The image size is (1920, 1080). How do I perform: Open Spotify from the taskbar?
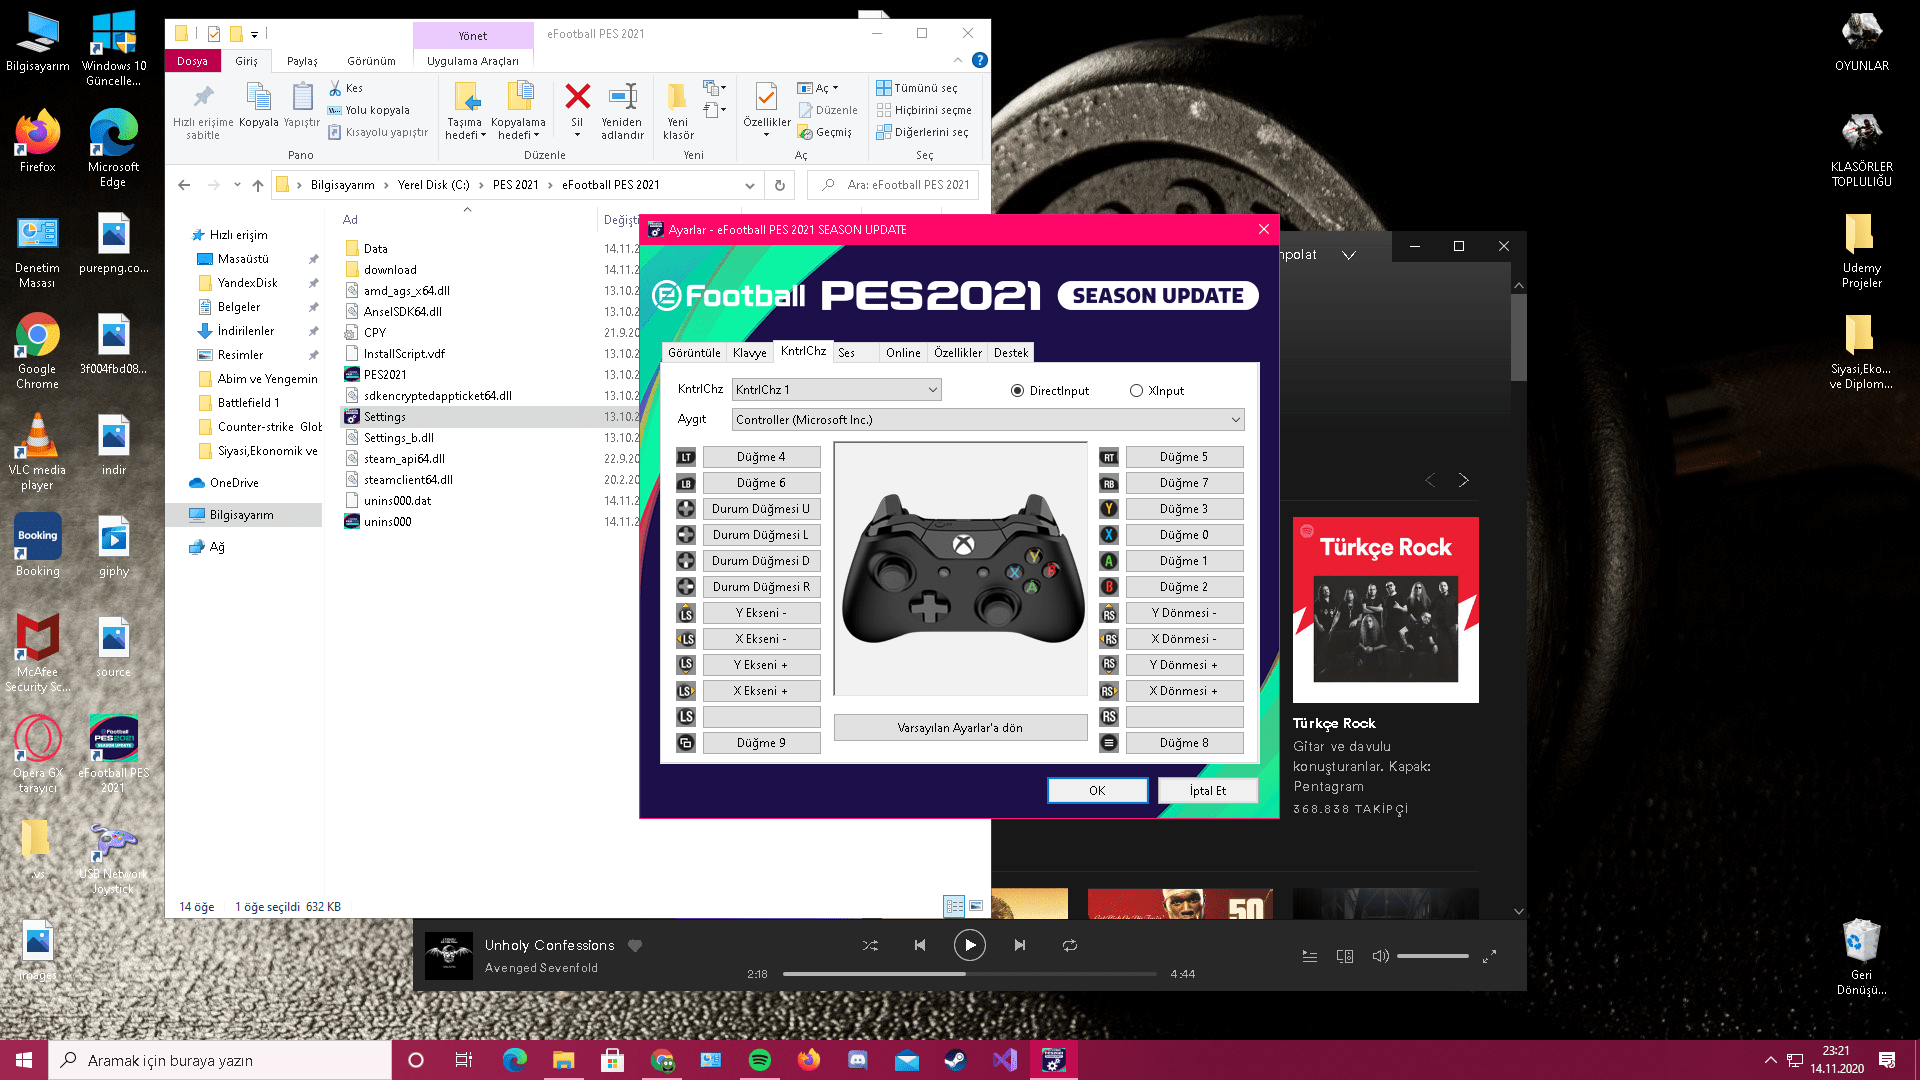click(759, 1060)
